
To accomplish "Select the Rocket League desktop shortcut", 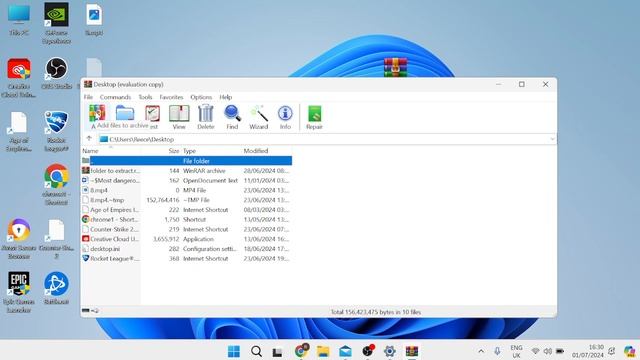I will pyautogui.click(x=56, y=131).
